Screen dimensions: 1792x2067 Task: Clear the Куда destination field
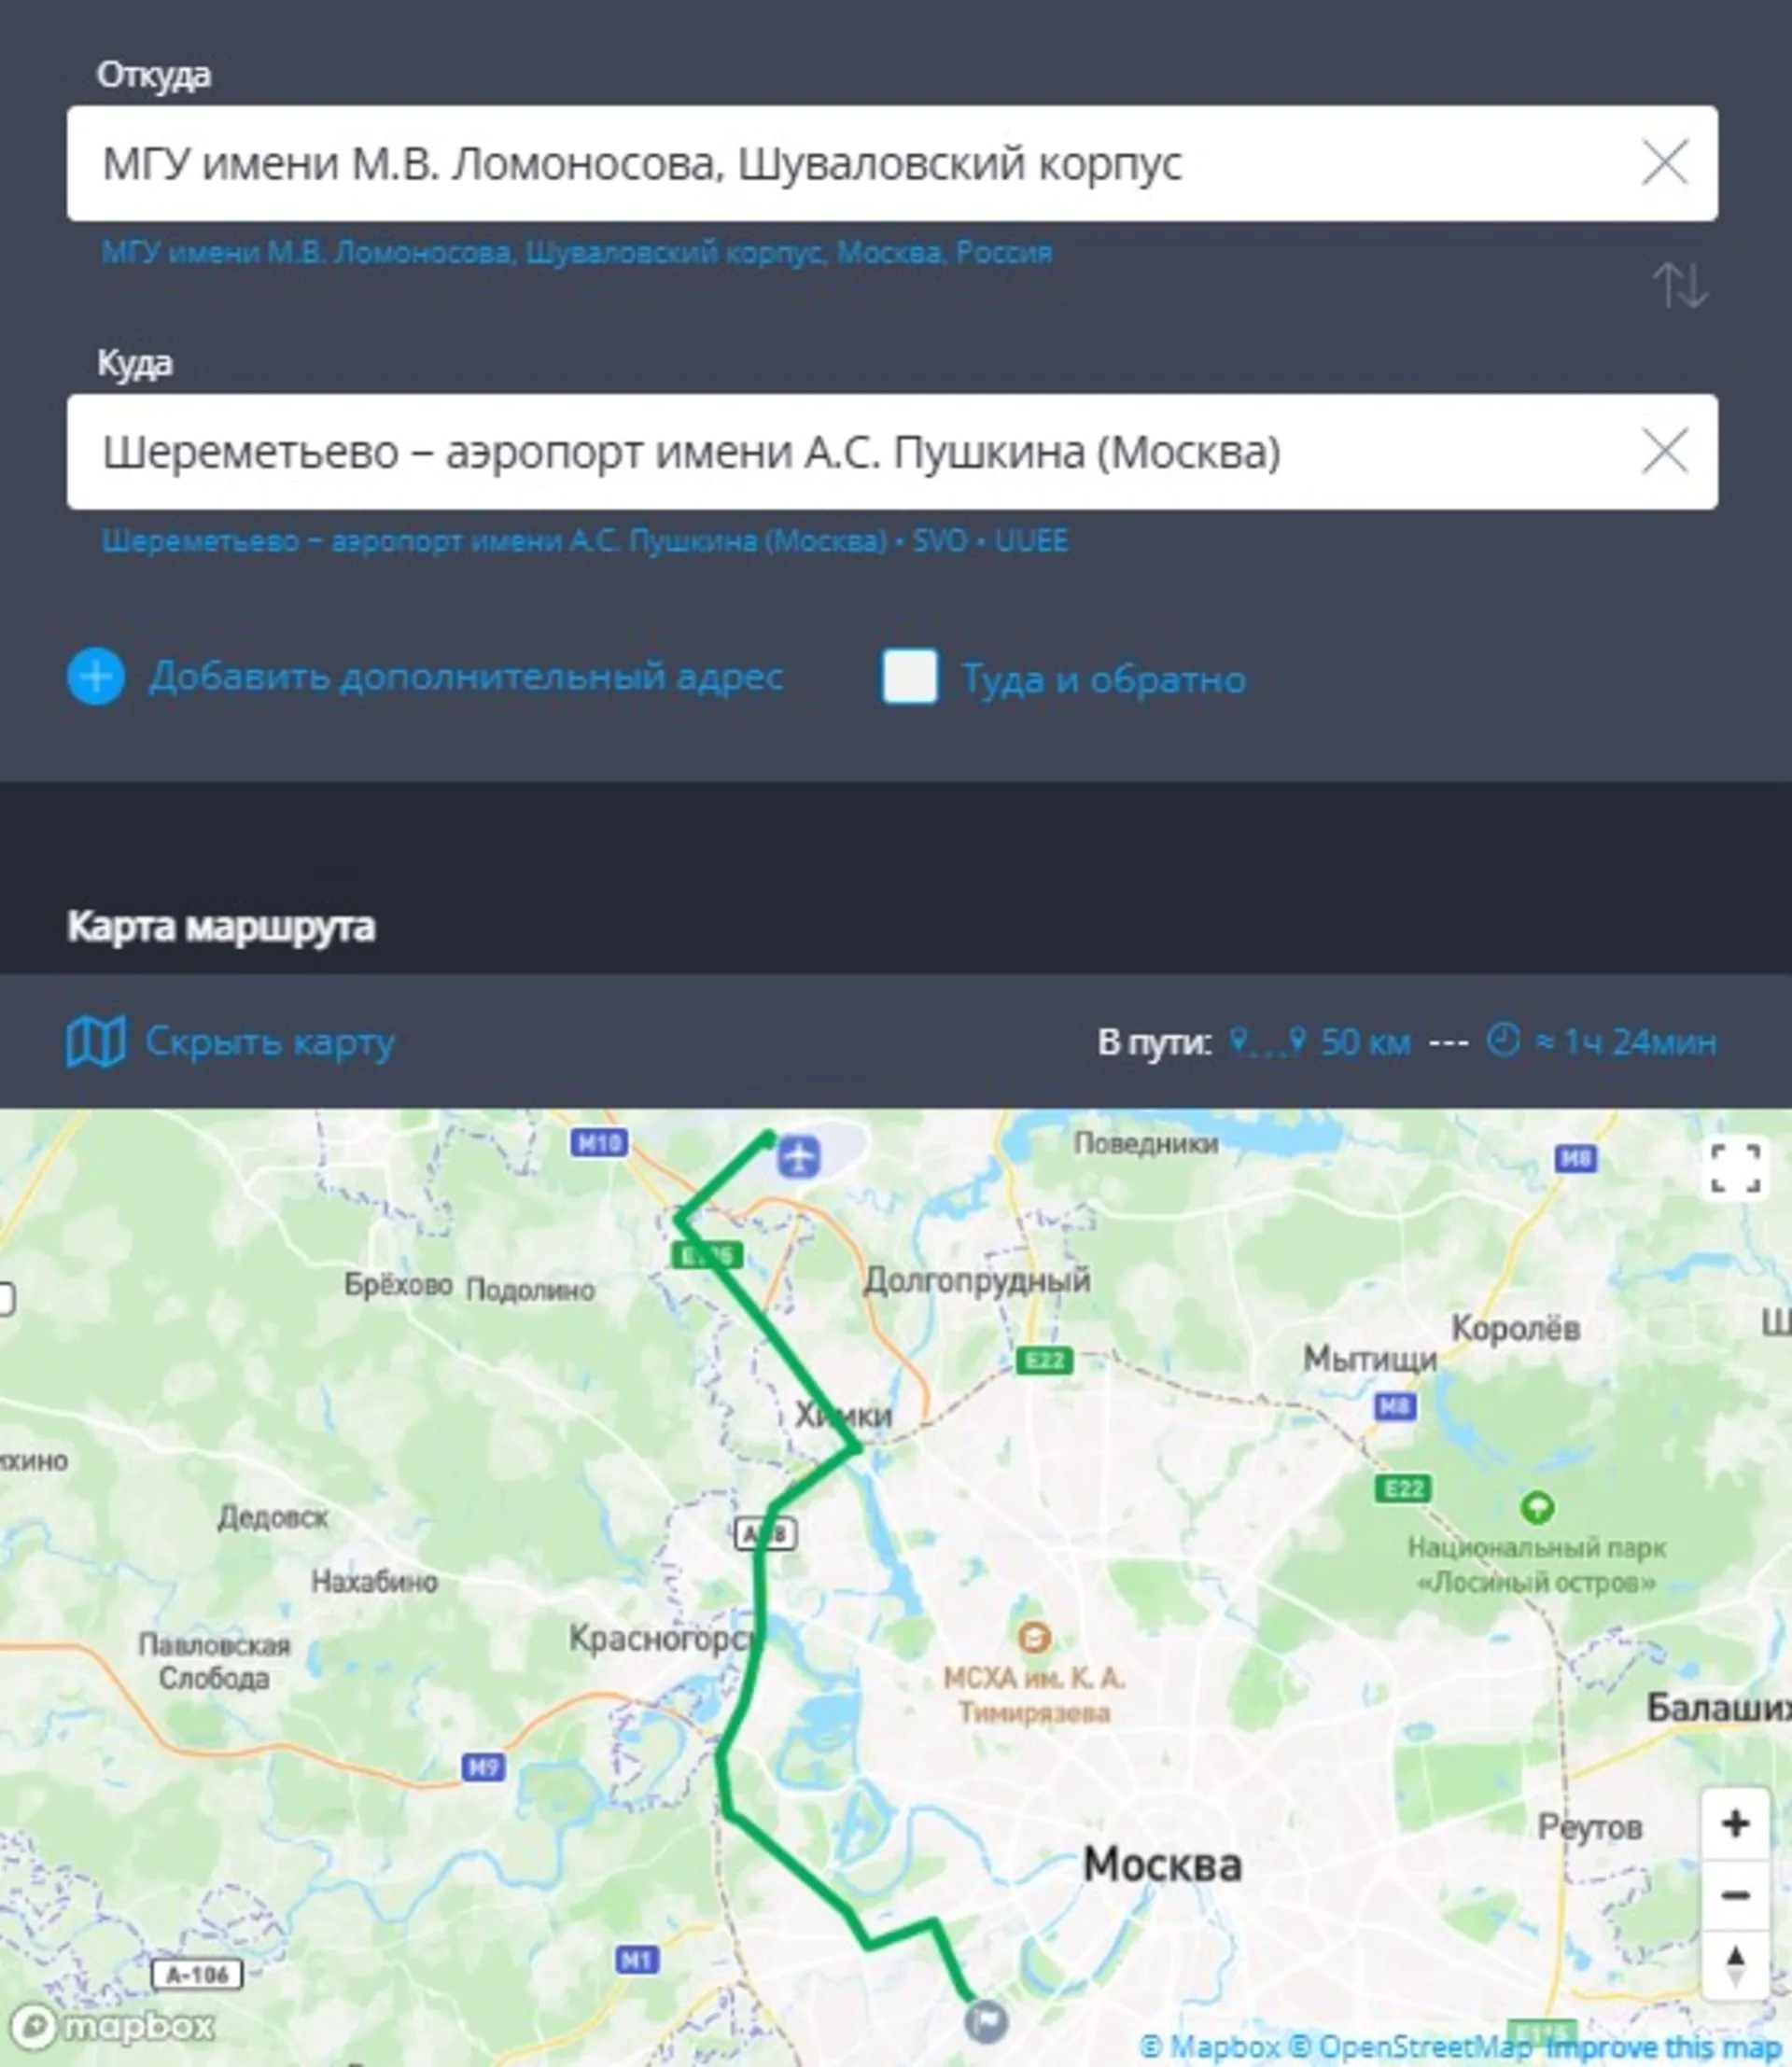1664,451
